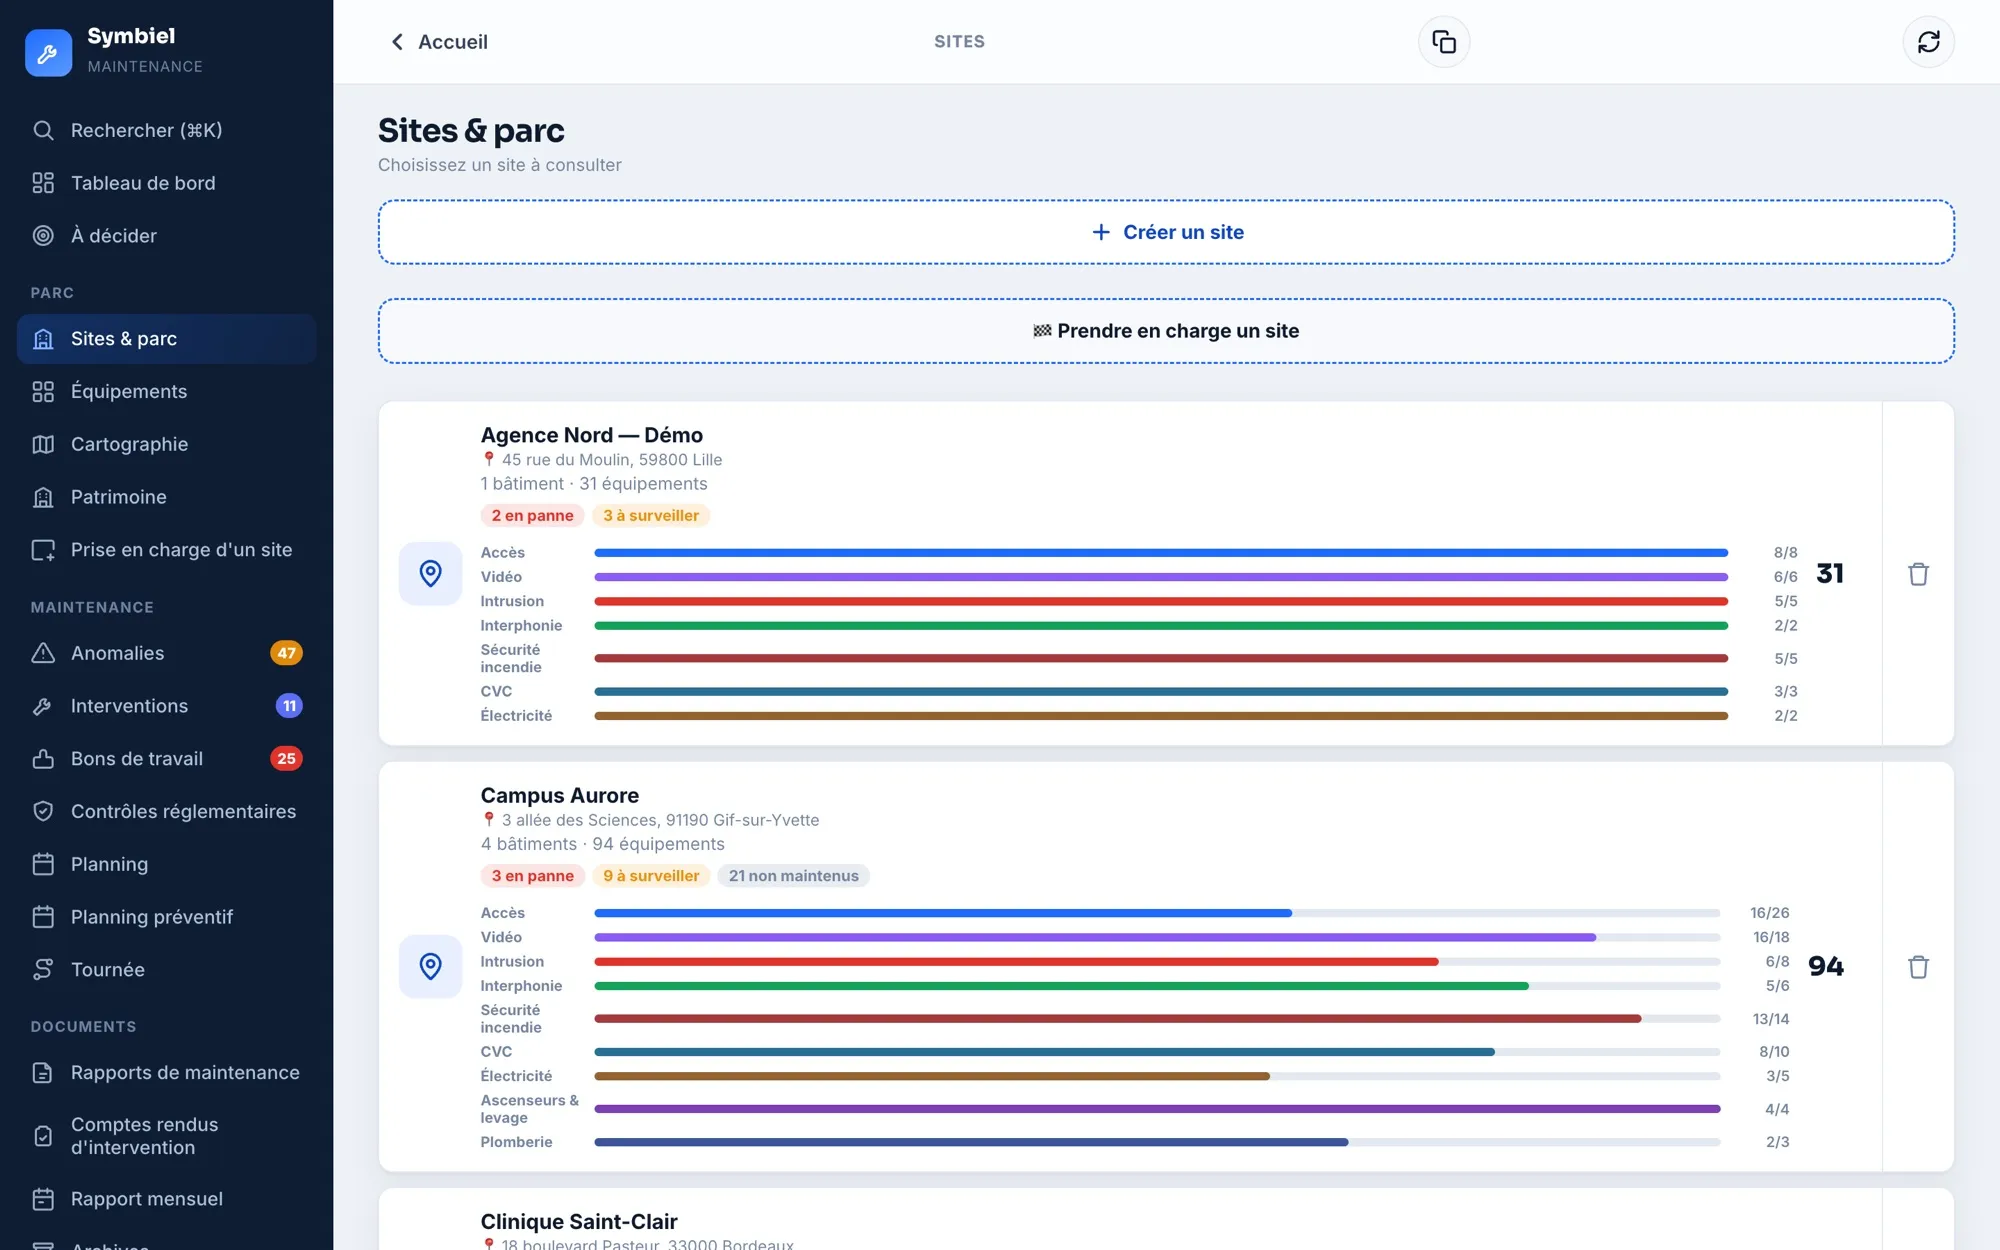Open Rechercher search in sidebar
2000x1250 pixels.
pos(166,130)
